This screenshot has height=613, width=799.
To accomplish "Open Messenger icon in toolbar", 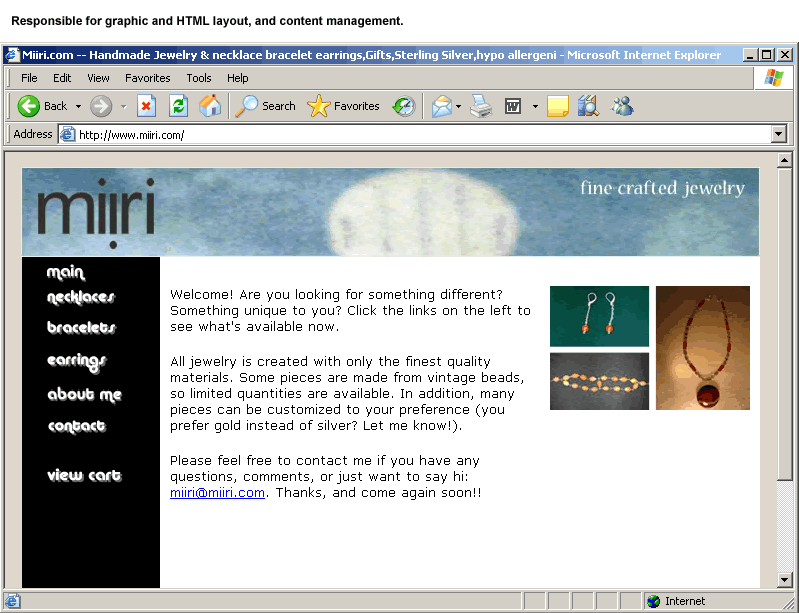I will [622, 106].
